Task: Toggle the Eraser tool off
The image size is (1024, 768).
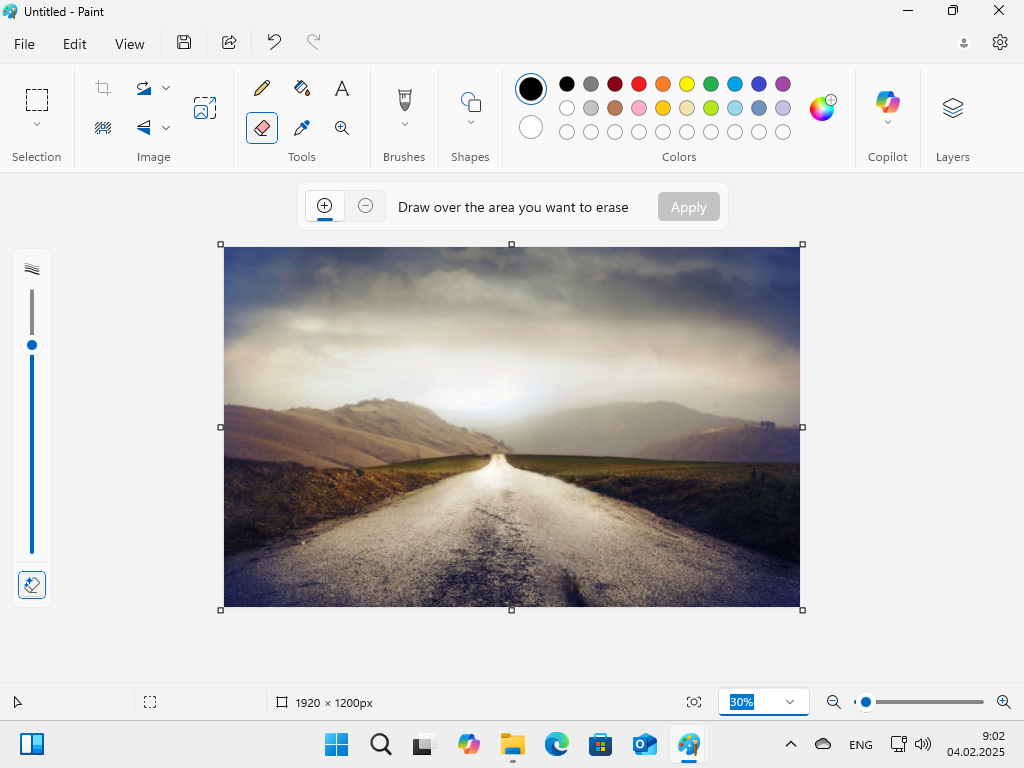Action: pos(261,128)
